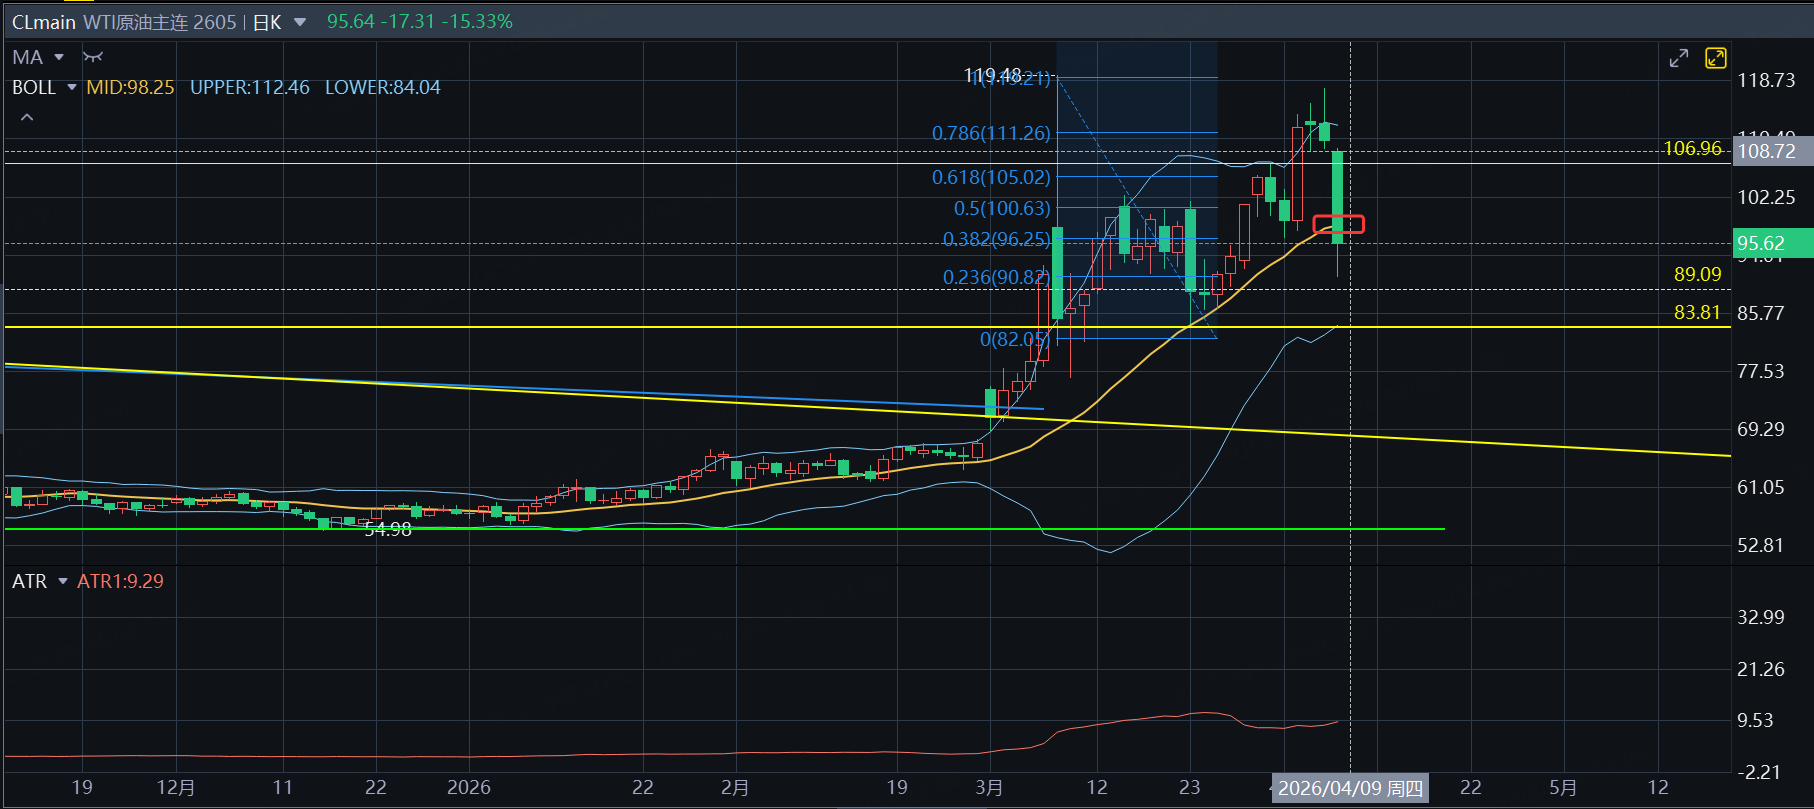This screenshot has width=1814, height=809.
Task: Click the 0.786(111.26) Fibonacci level label
Action: pyautogui.click(x=991, y=133)
